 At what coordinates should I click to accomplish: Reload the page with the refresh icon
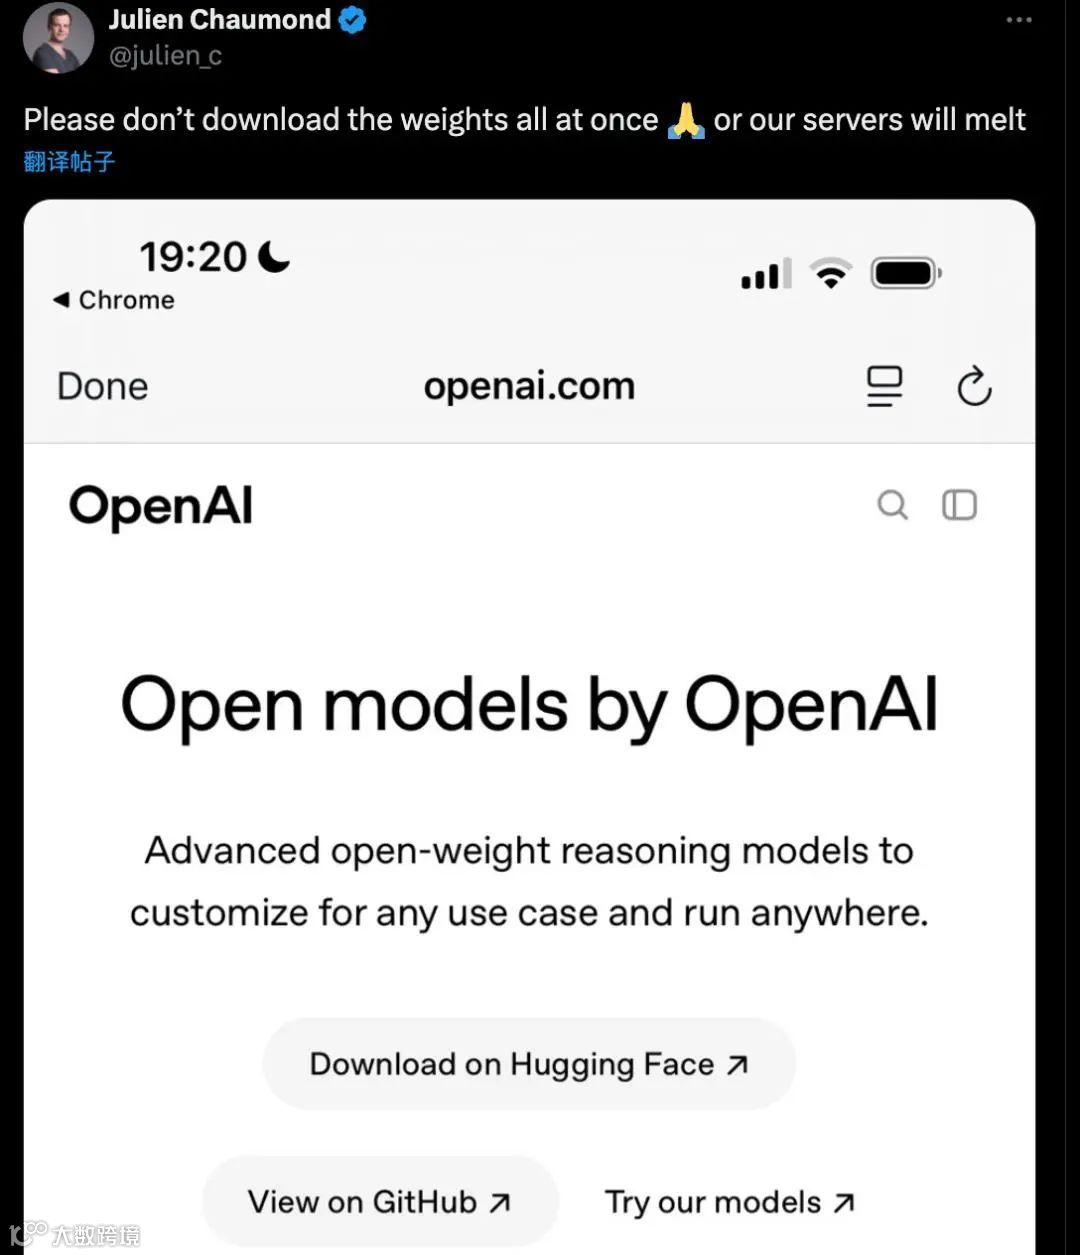(x=974, y=386)
